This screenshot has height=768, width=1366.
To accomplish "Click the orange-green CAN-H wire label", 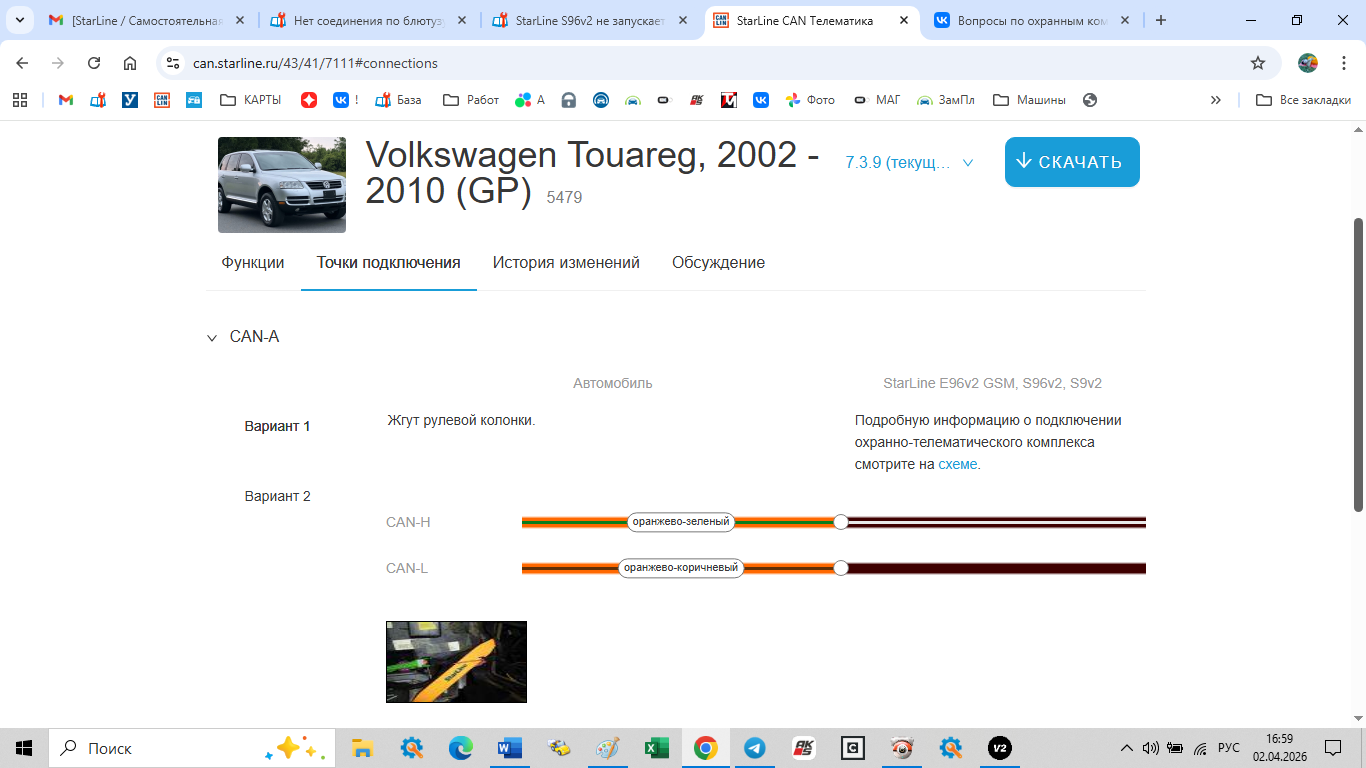I will coord(681,521).
